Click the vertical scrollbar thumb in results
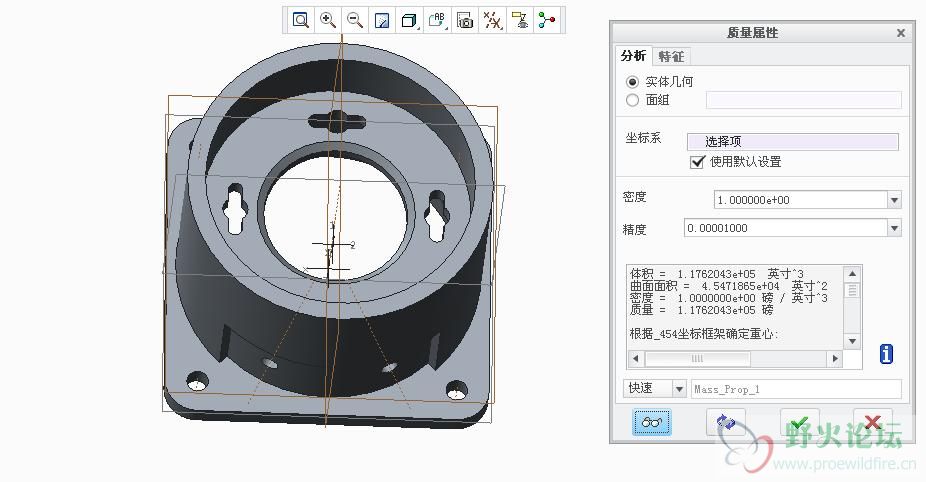 click(x=852, y=290)
